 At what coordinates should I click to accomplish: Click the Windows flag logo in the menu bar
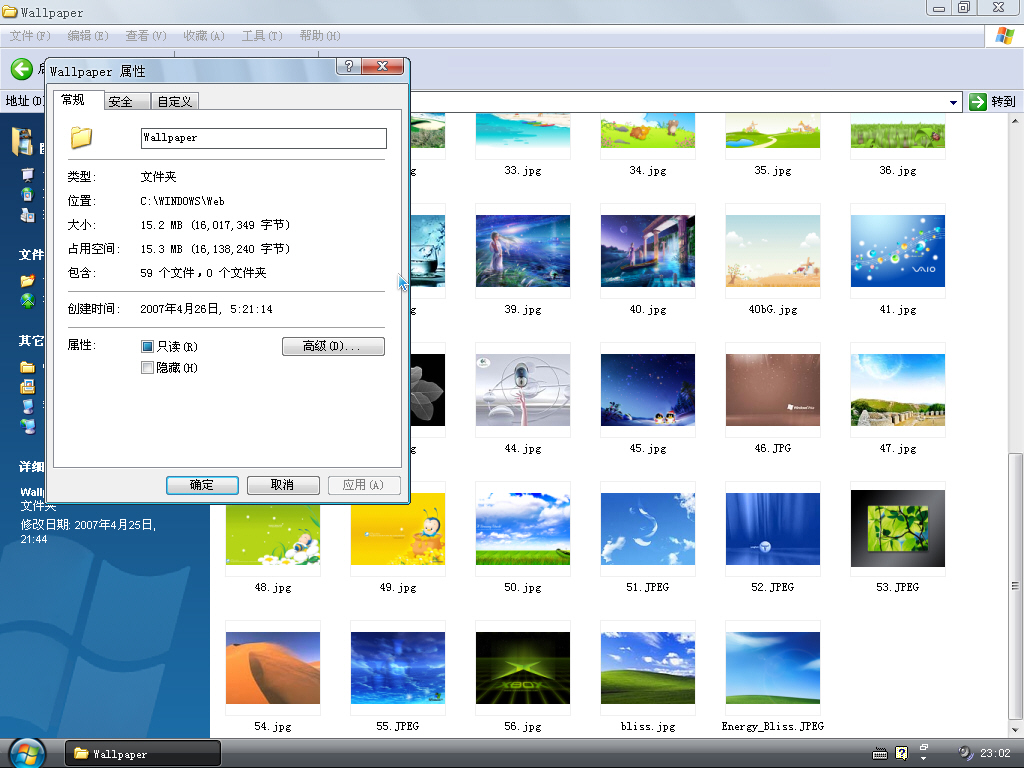(x=1004, y=36)
